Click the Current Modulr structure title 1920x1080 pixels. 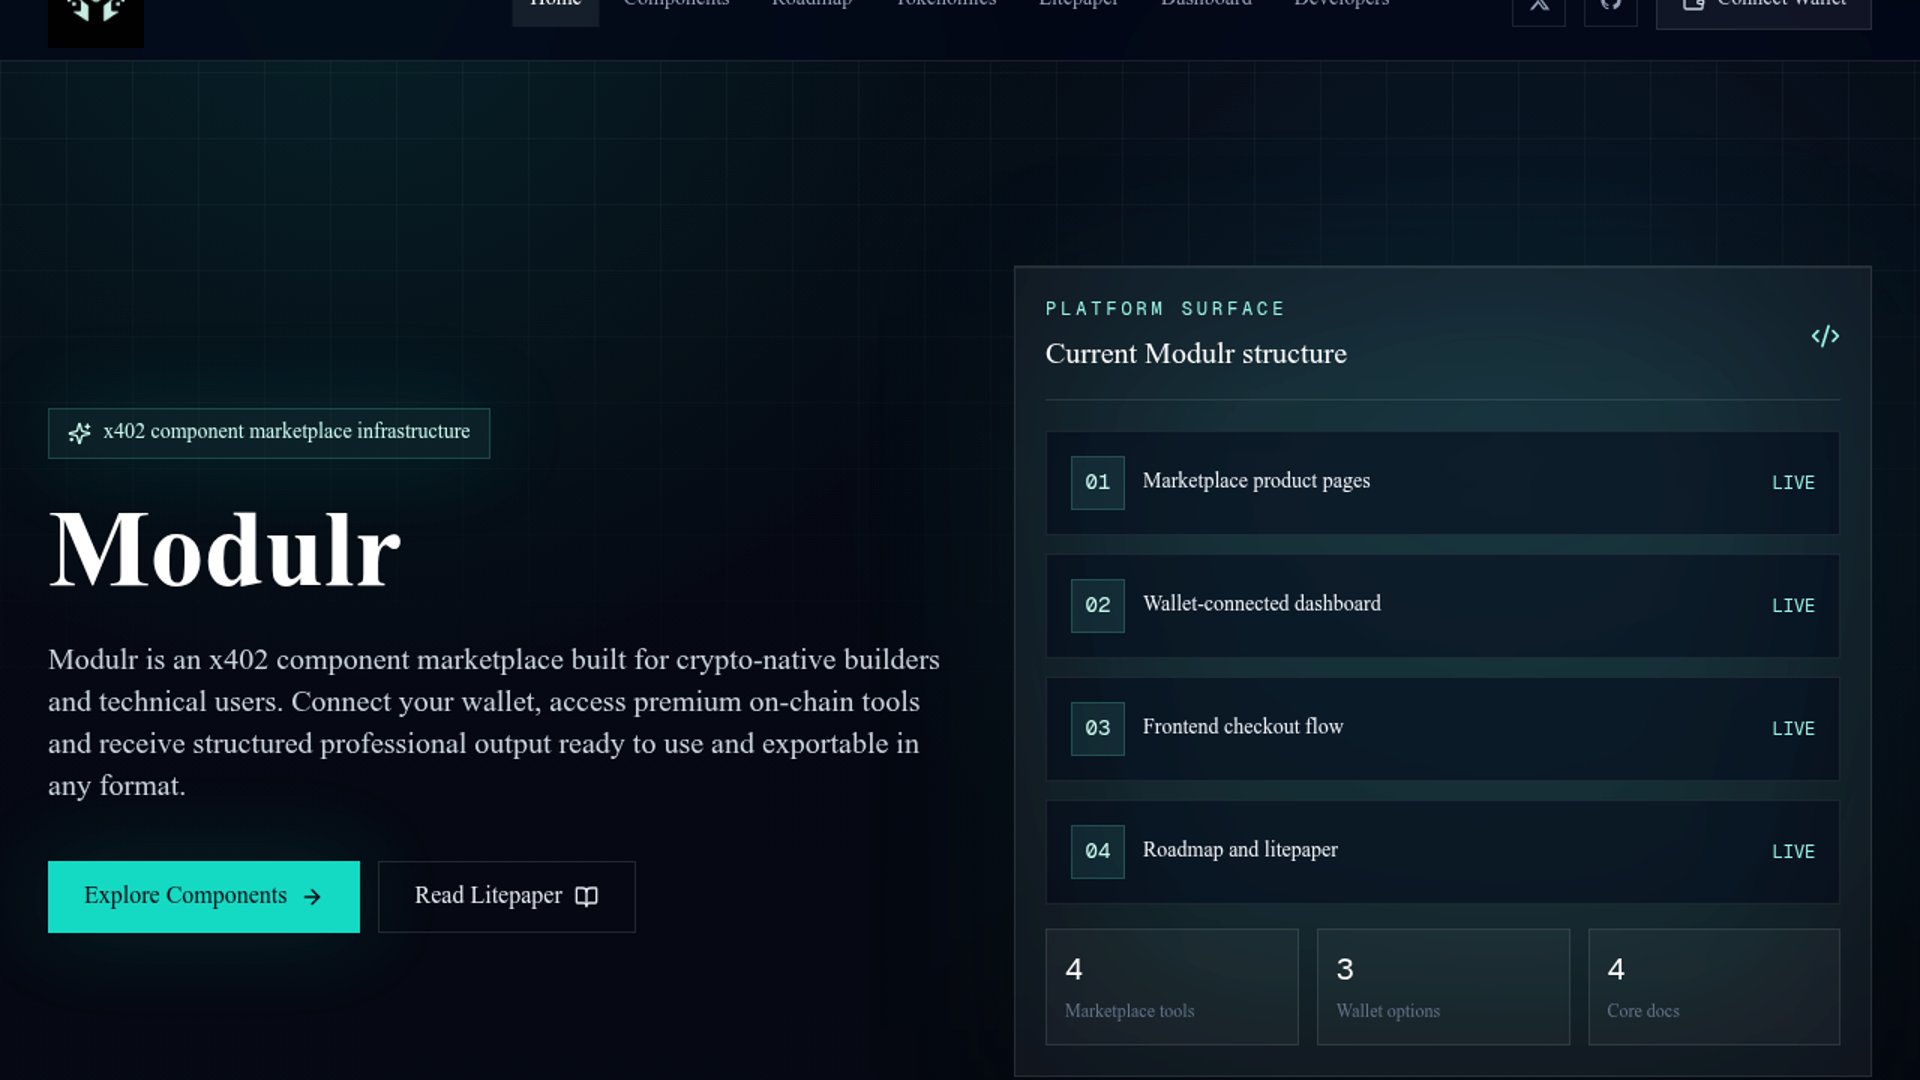pyautogui.click(x=1196, y=354)
